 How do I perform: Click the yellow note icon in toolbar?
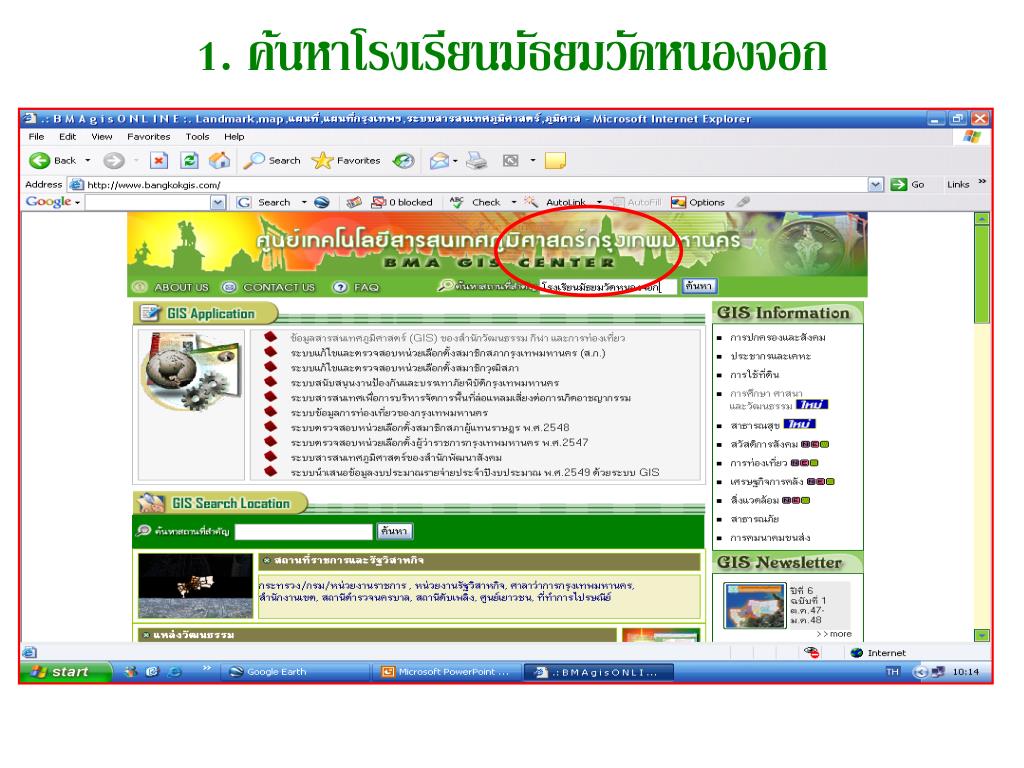[x=555, y=161]
